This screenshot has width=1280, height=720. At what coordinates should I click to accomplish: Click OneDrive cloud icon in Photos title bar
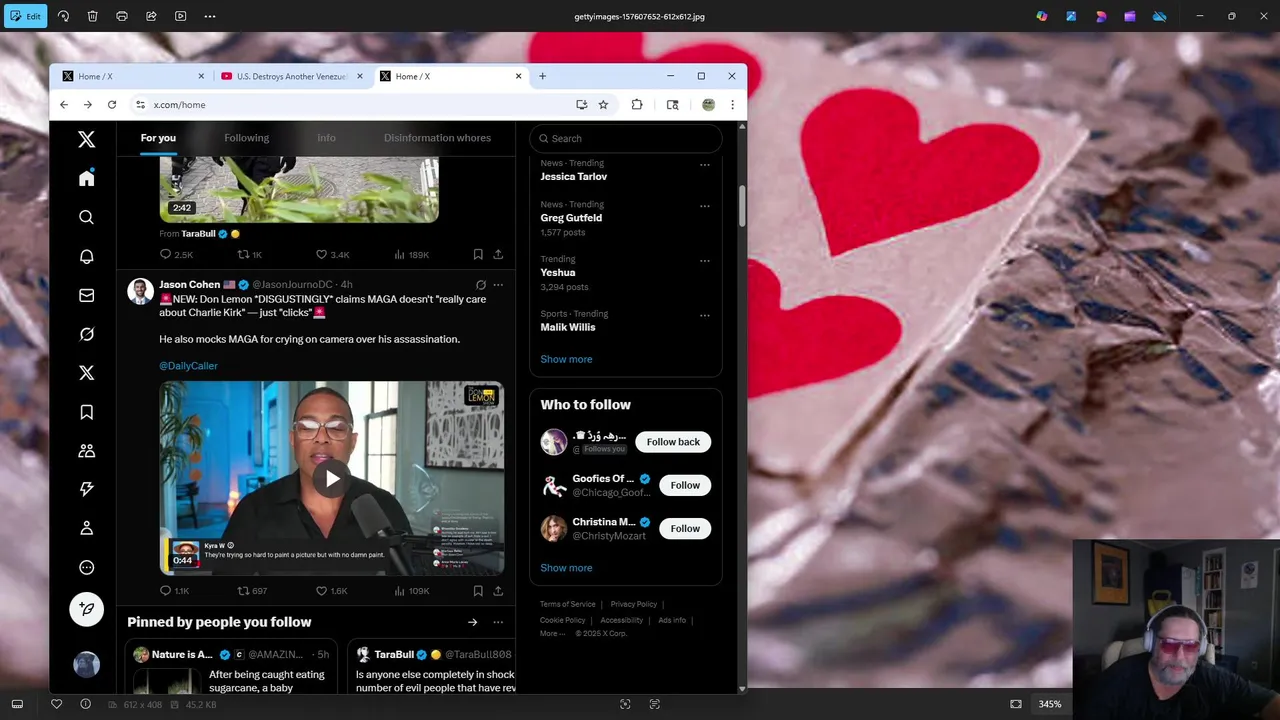[1160, 16]
